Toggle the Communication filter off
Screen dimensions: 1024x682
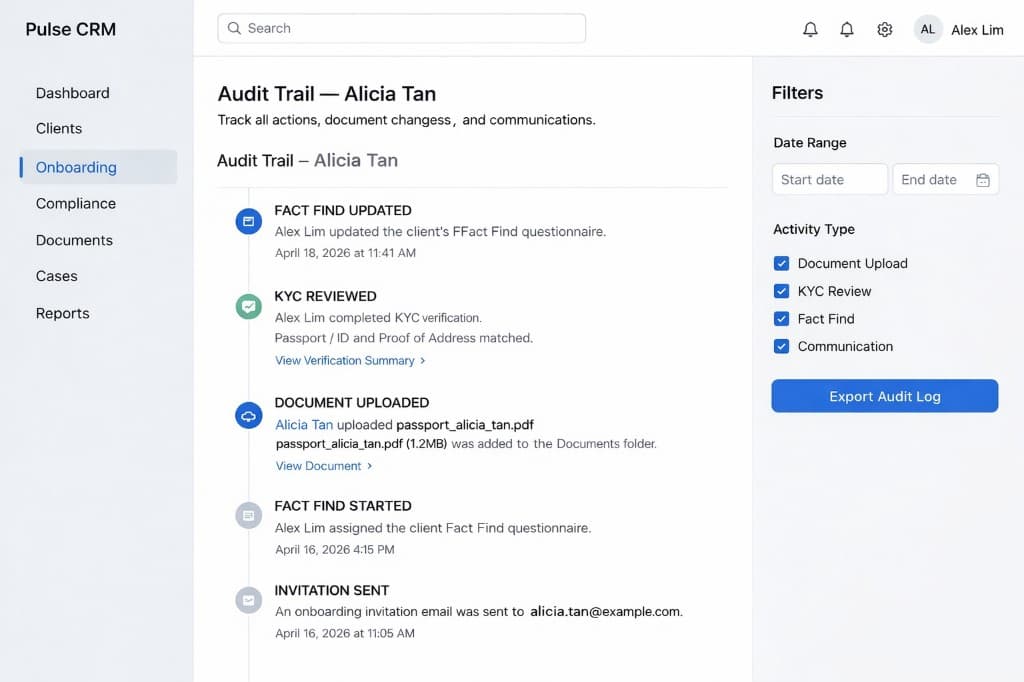pos(781,346)
